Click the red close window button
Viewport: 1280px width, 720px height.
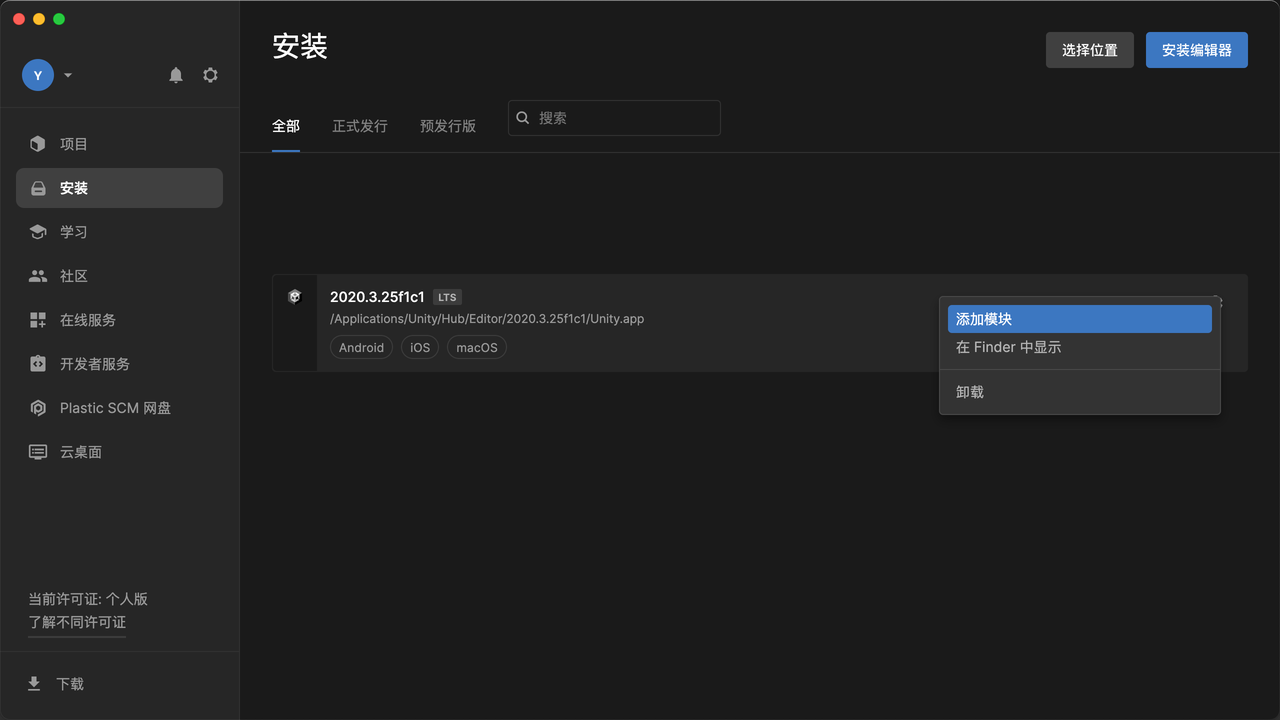(x=19, y=19)
